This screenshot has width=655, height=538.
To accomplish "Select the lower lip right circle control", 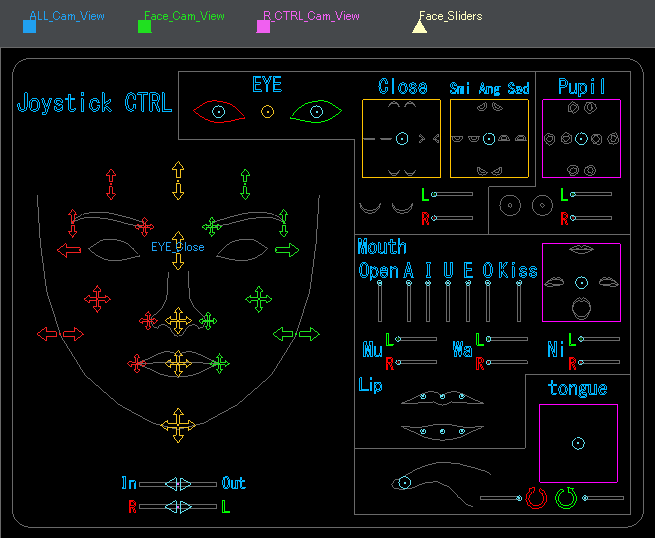I will (x=462, y=431).
